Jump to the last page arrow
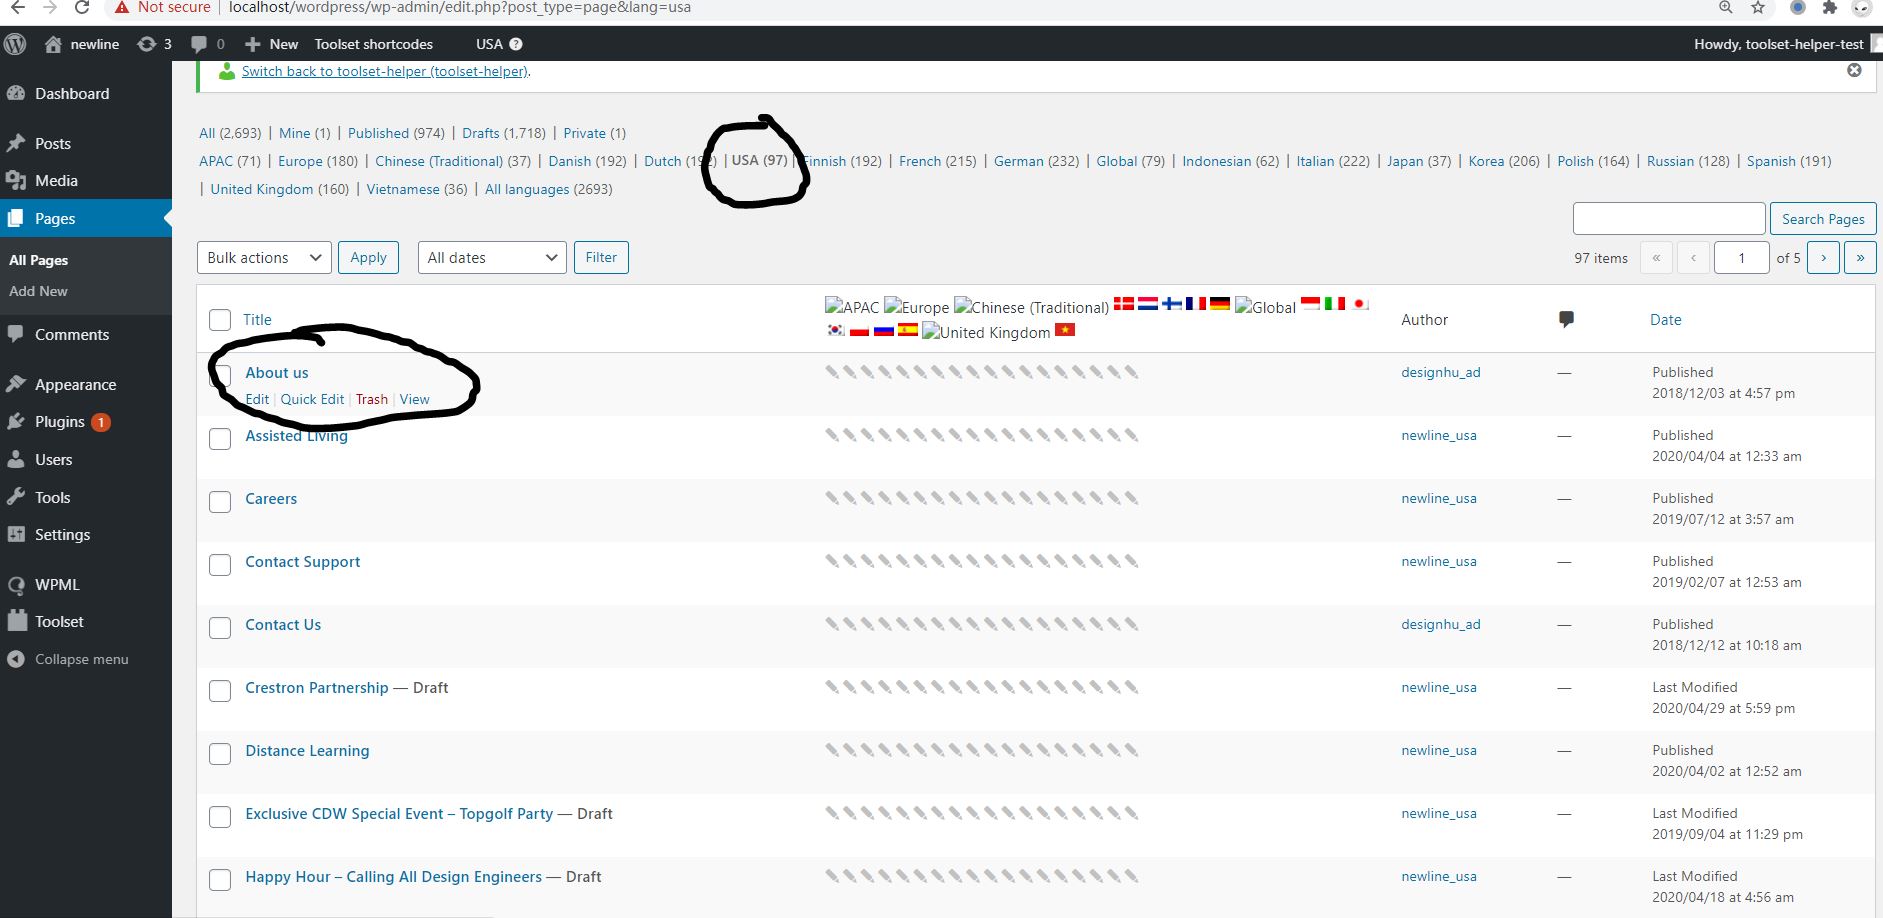This screenshot has width=1883, height=918. (x=1860, y=257)
